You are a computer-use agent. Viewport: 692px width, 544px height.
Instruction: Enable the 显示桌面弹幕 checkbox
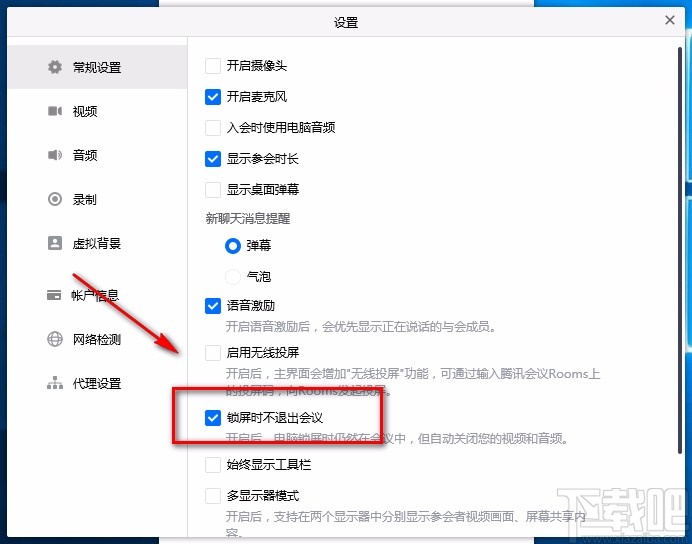click(x=213, y=190)
